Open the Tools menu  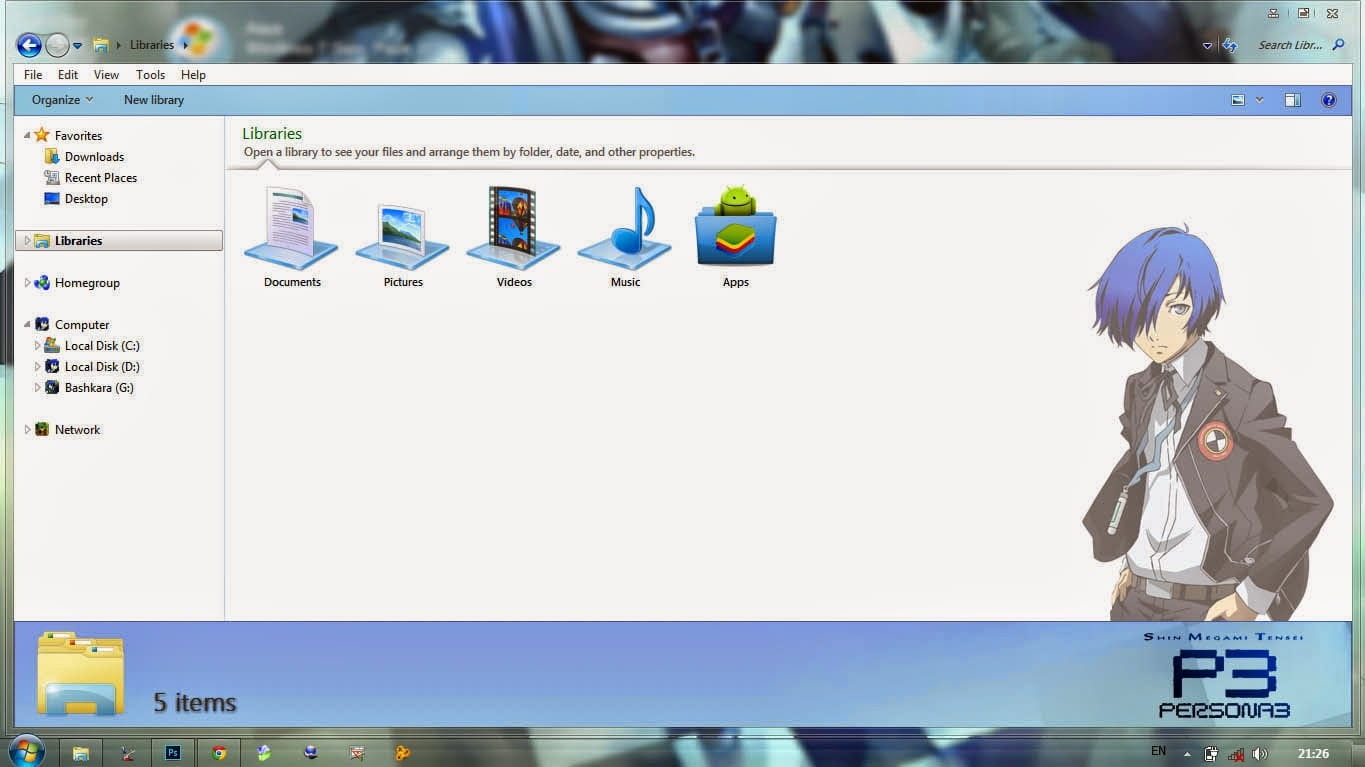click(150, 75)
